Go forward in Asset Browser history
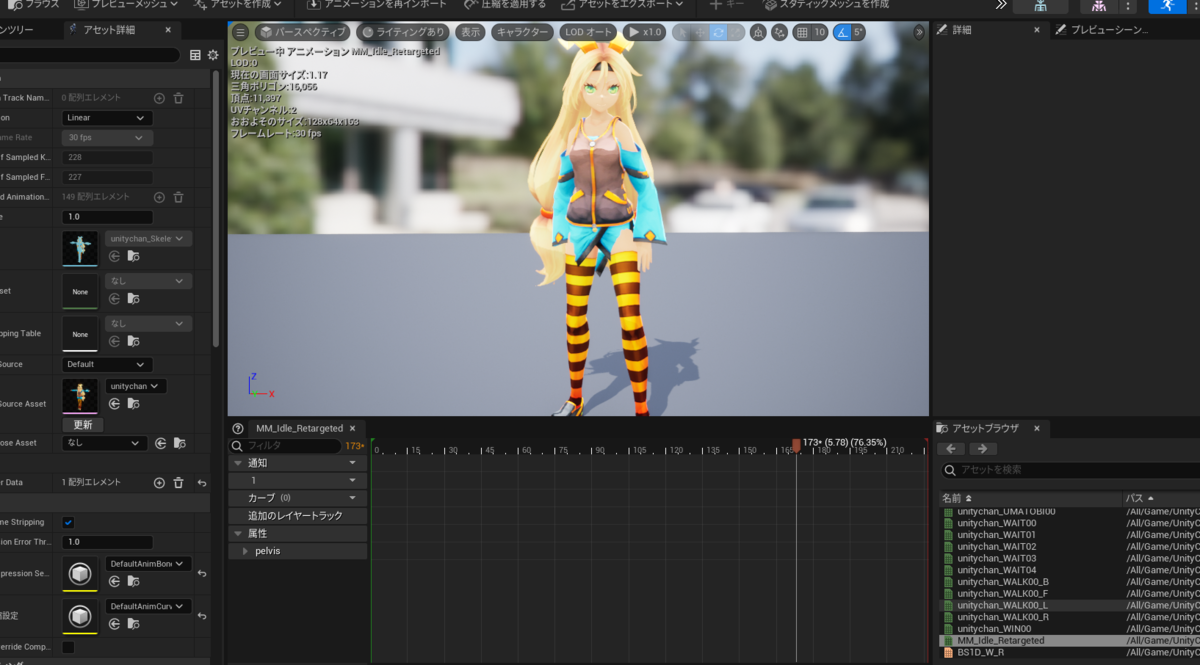 tap(984, 449)
